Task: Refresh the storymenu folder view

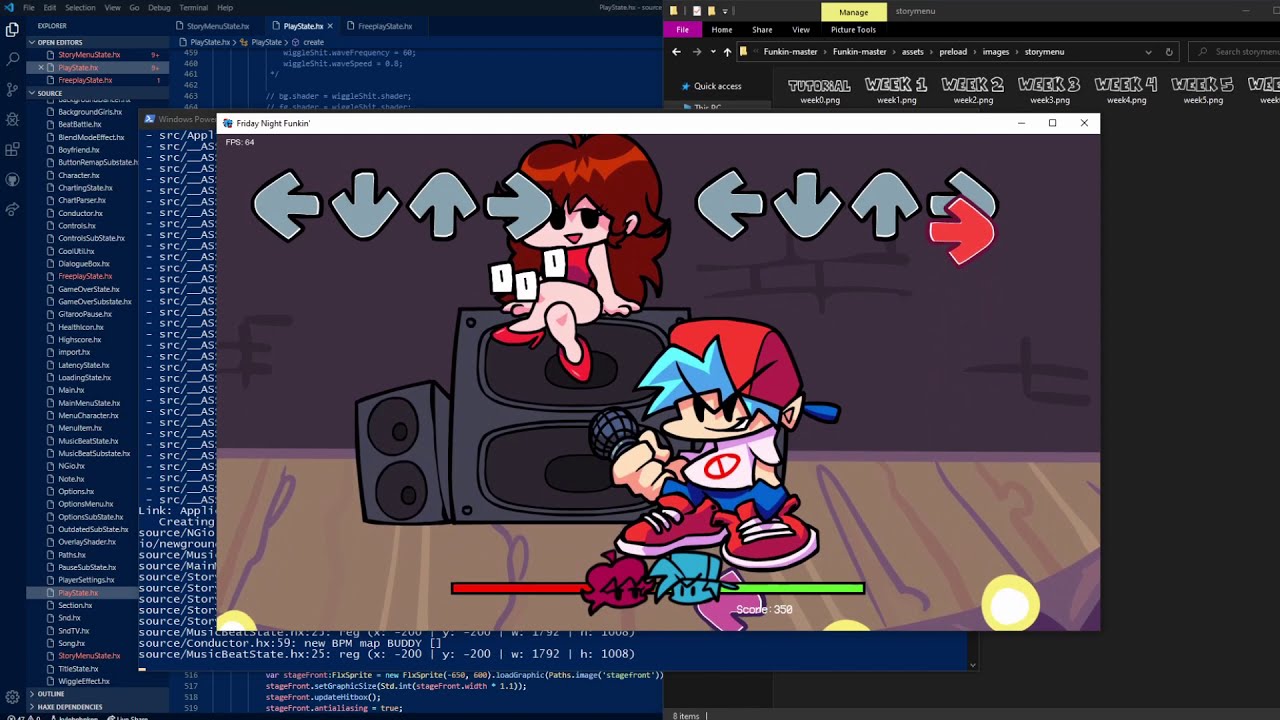Action: point(1169,52)
